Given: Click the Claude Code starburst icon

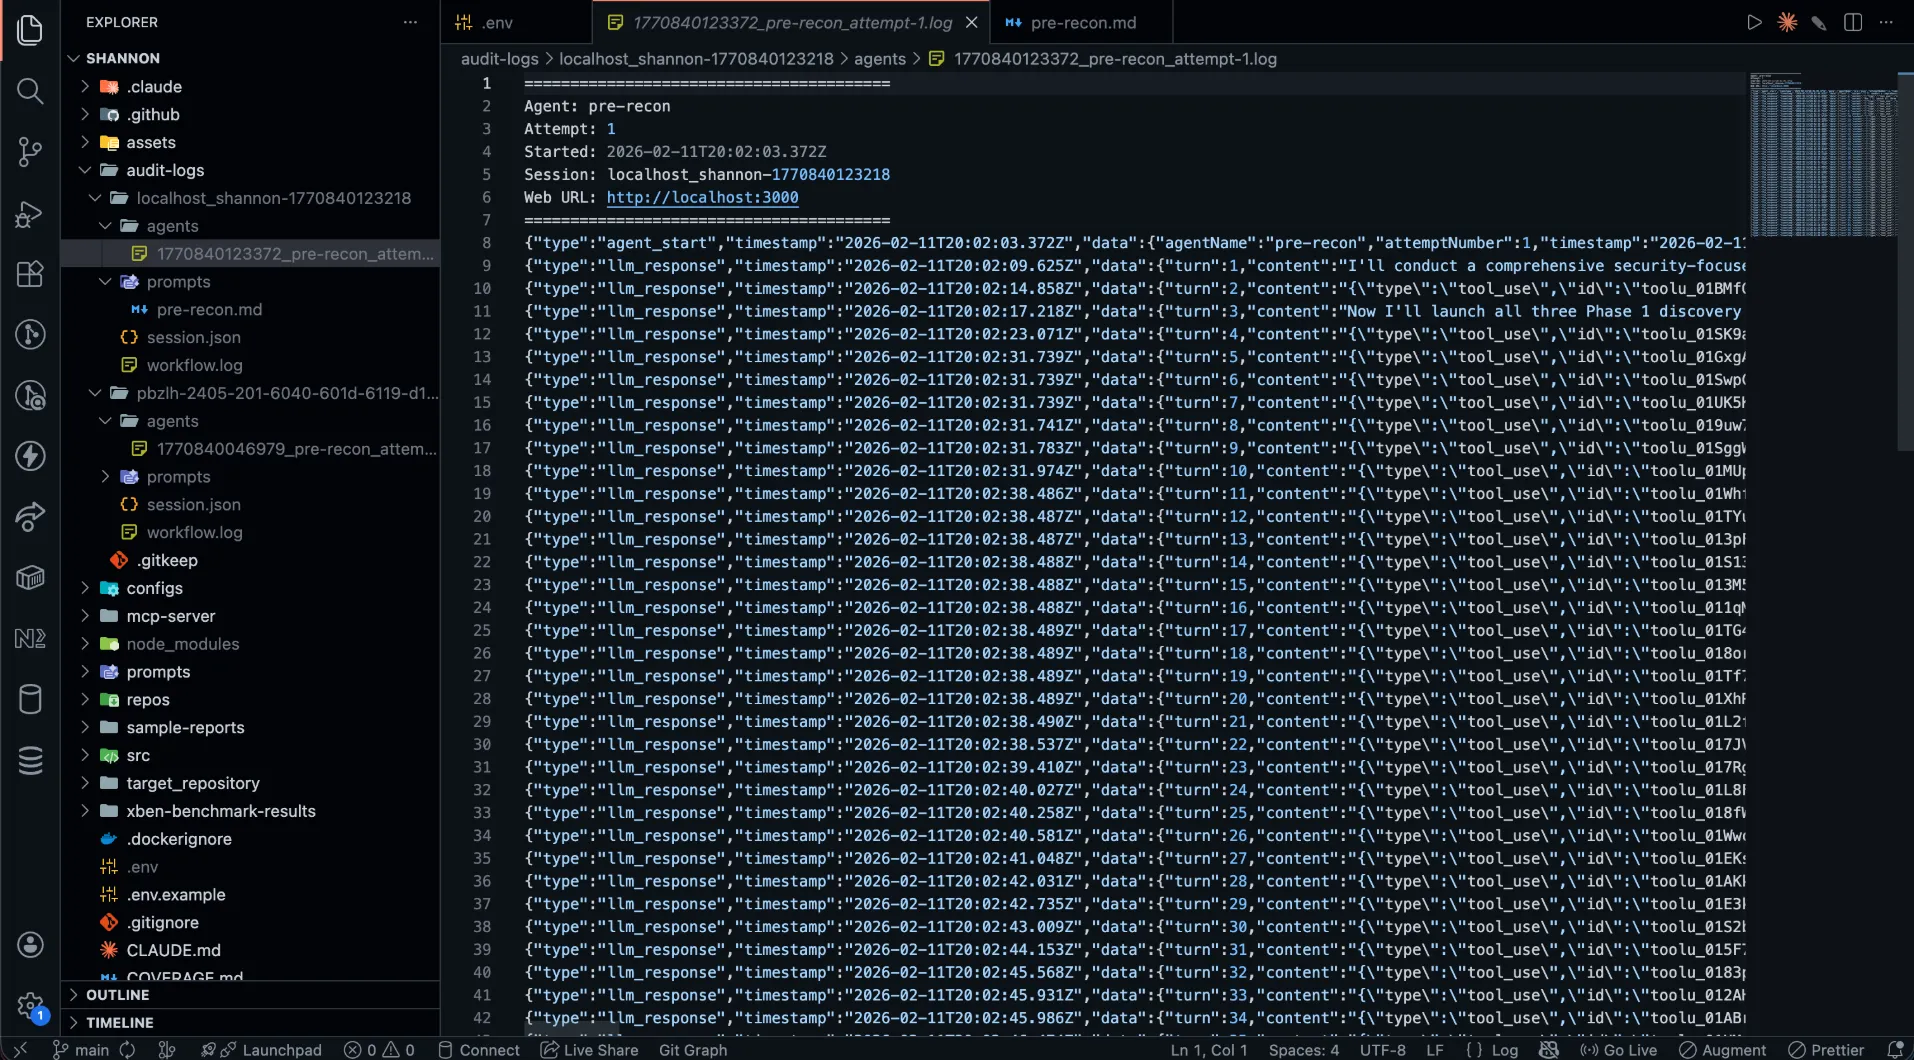Looking at the screenshot, I should click(x=1787, y=22).
